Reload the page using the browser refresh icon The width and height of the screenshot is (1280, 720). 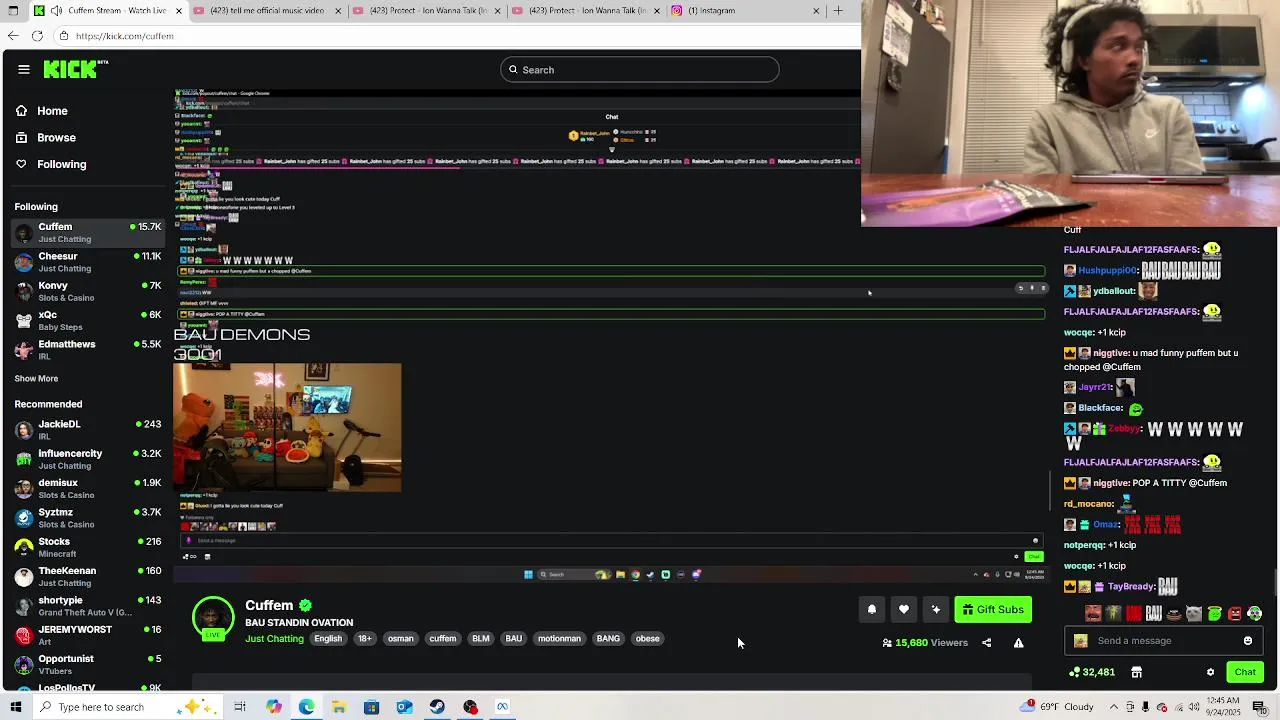[x=37, y=36]
